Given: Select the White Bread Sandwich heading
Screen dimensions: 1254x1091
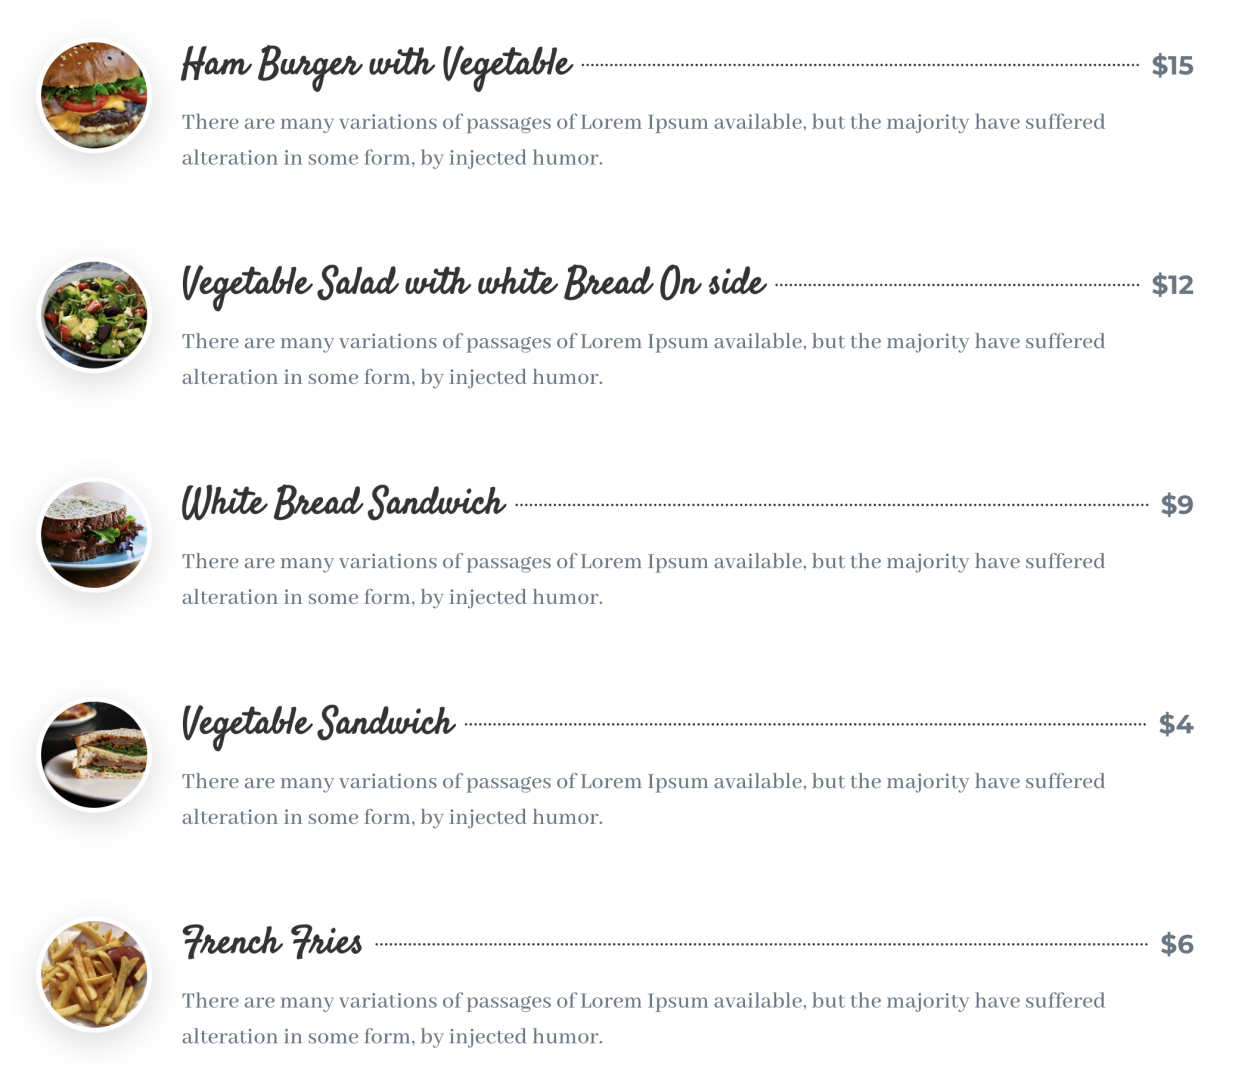Looking at the screenshot, I should coord(343,503).
